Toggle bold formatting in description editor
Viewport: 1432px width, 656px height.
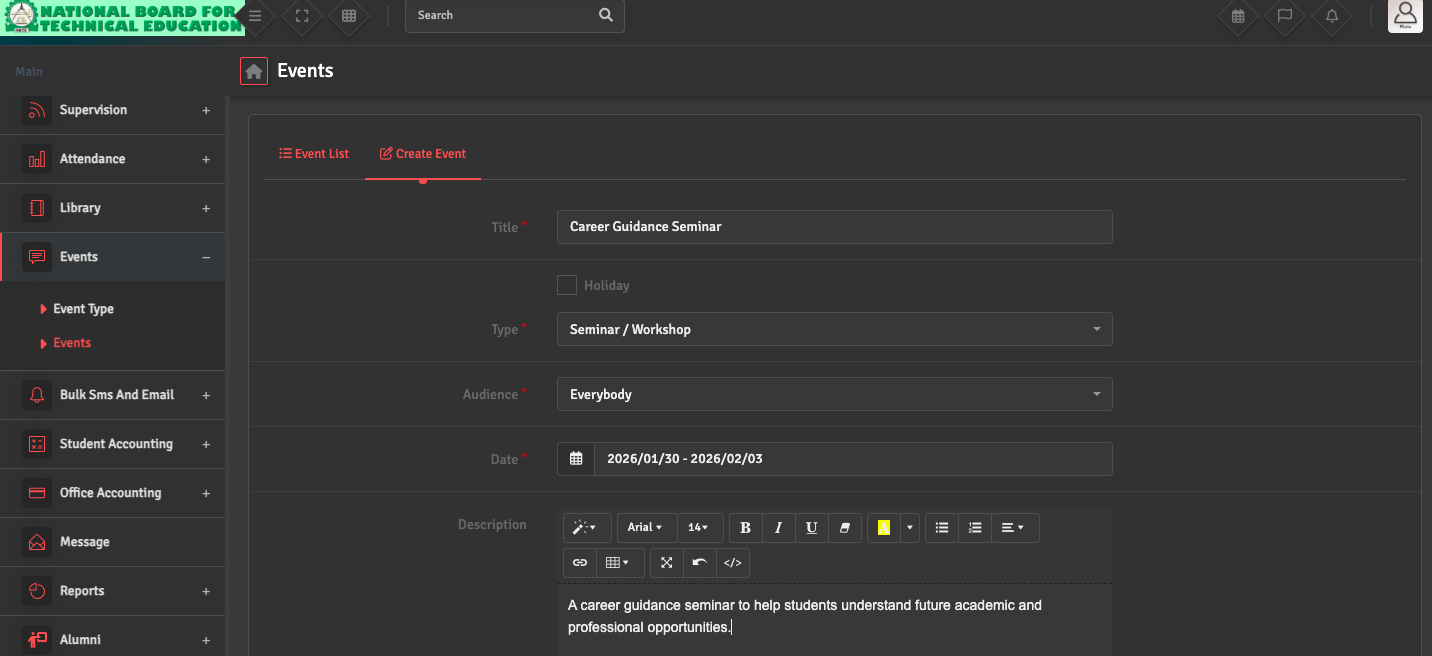pos(745,528)
